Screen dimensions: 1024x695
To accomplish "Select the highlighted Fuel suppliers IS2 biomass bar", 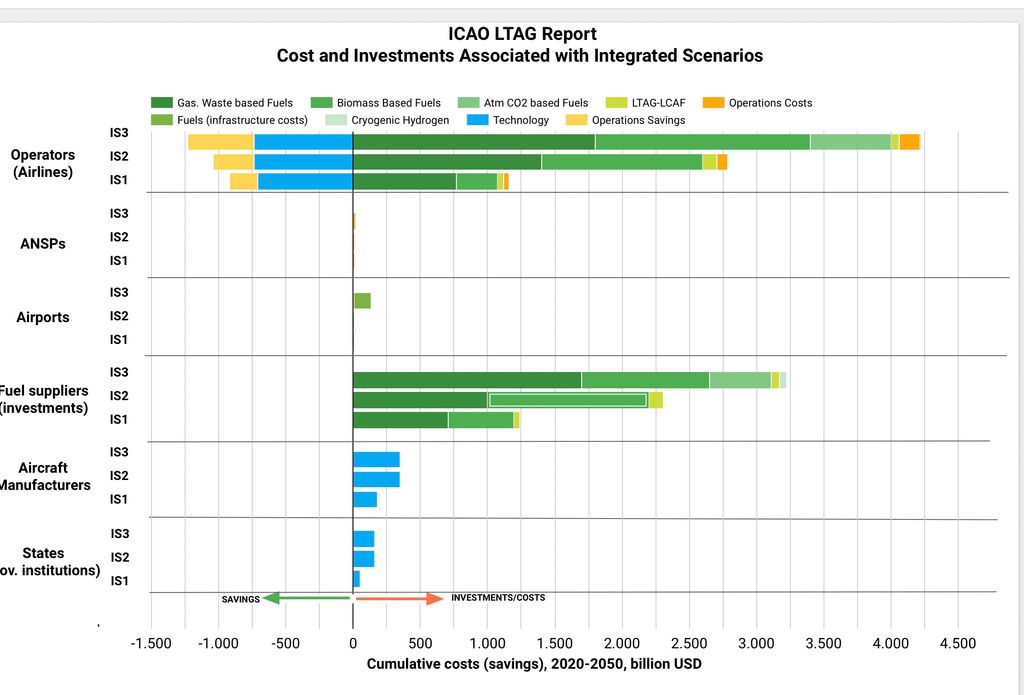I will (567, 400).
